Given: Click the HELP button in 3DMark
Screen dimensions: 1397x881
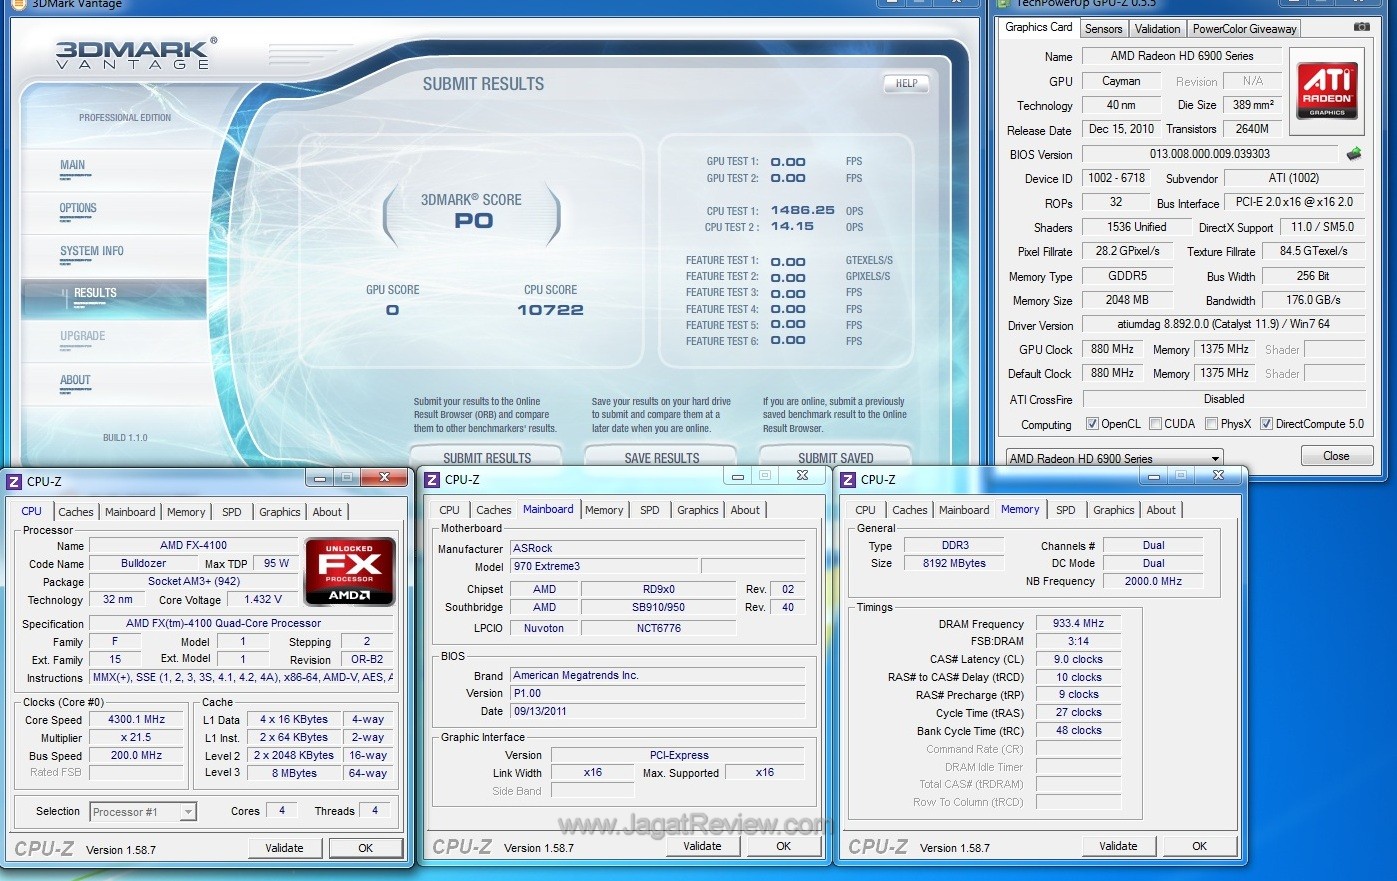Looking at the screenshot, I should tap(906, 84).
